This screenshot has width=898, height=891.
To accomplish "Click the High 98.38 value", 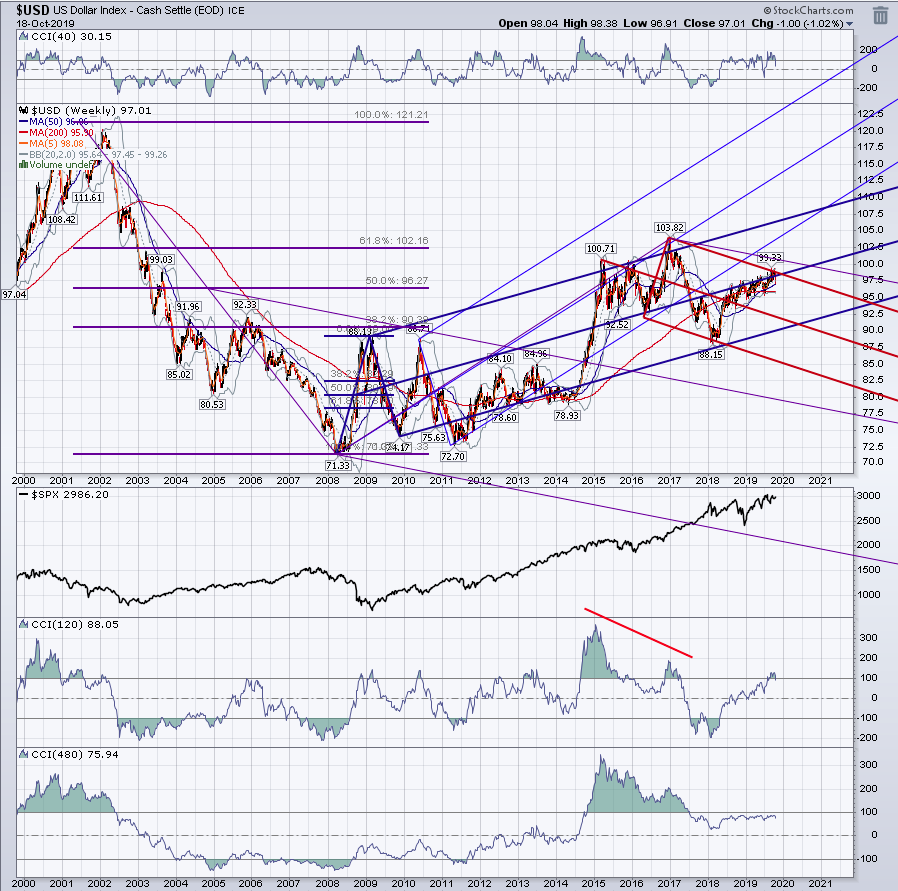I will tap(590, 23).
